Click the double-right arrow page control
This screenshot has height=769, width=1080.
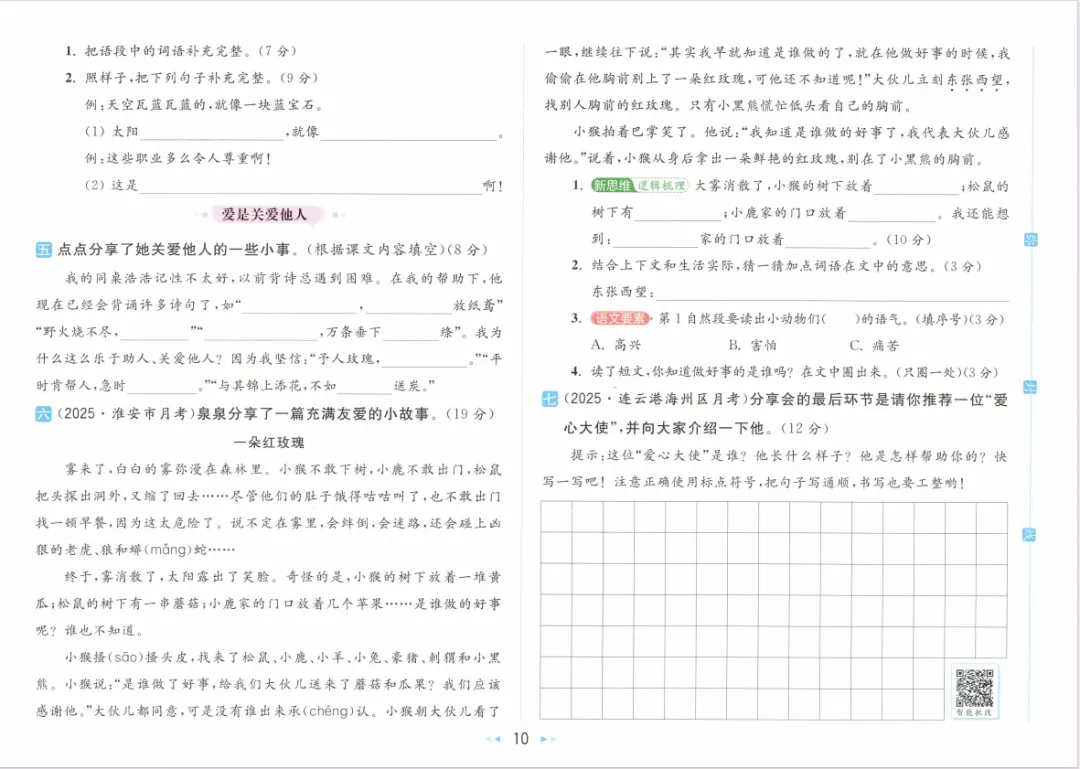click(x=551, y=740)
